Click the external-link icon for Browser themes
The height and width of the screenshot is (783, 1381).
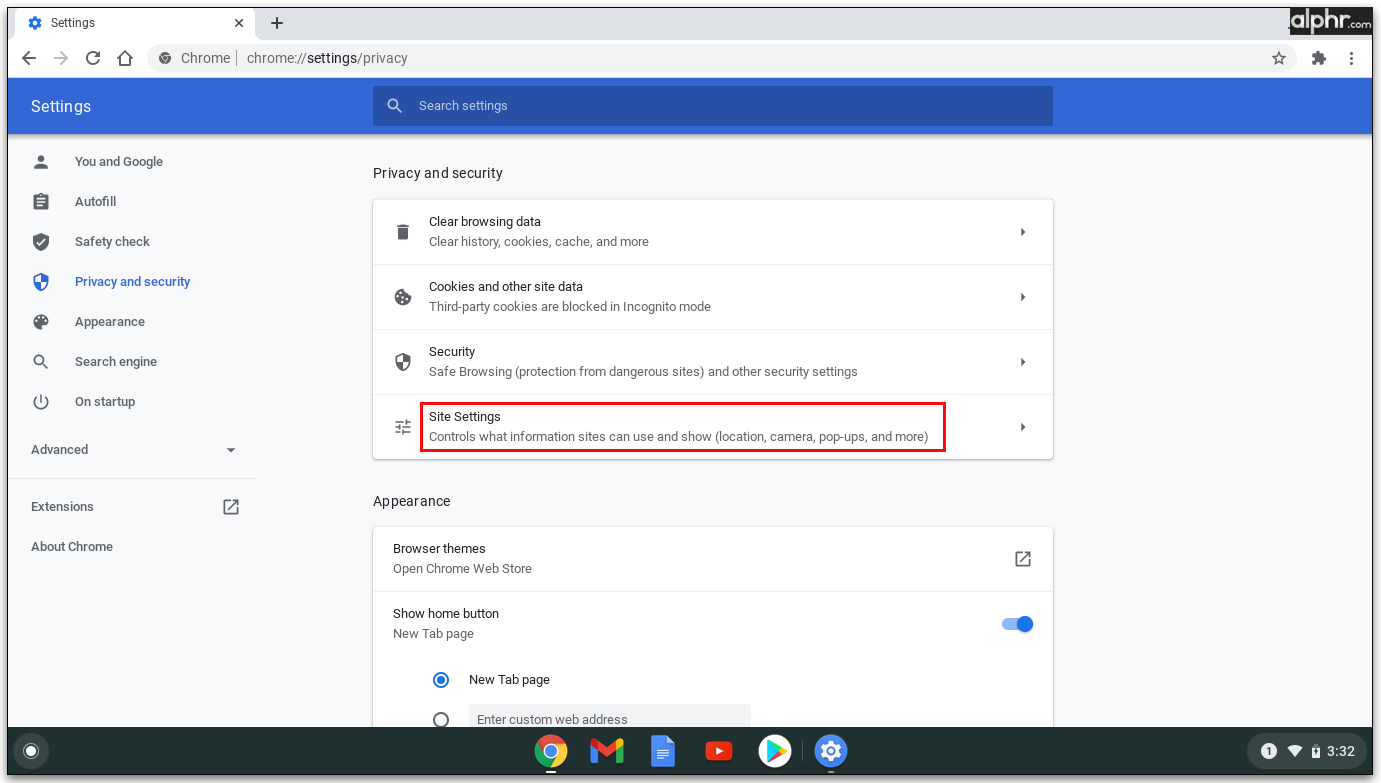(x=1023, y=559)
